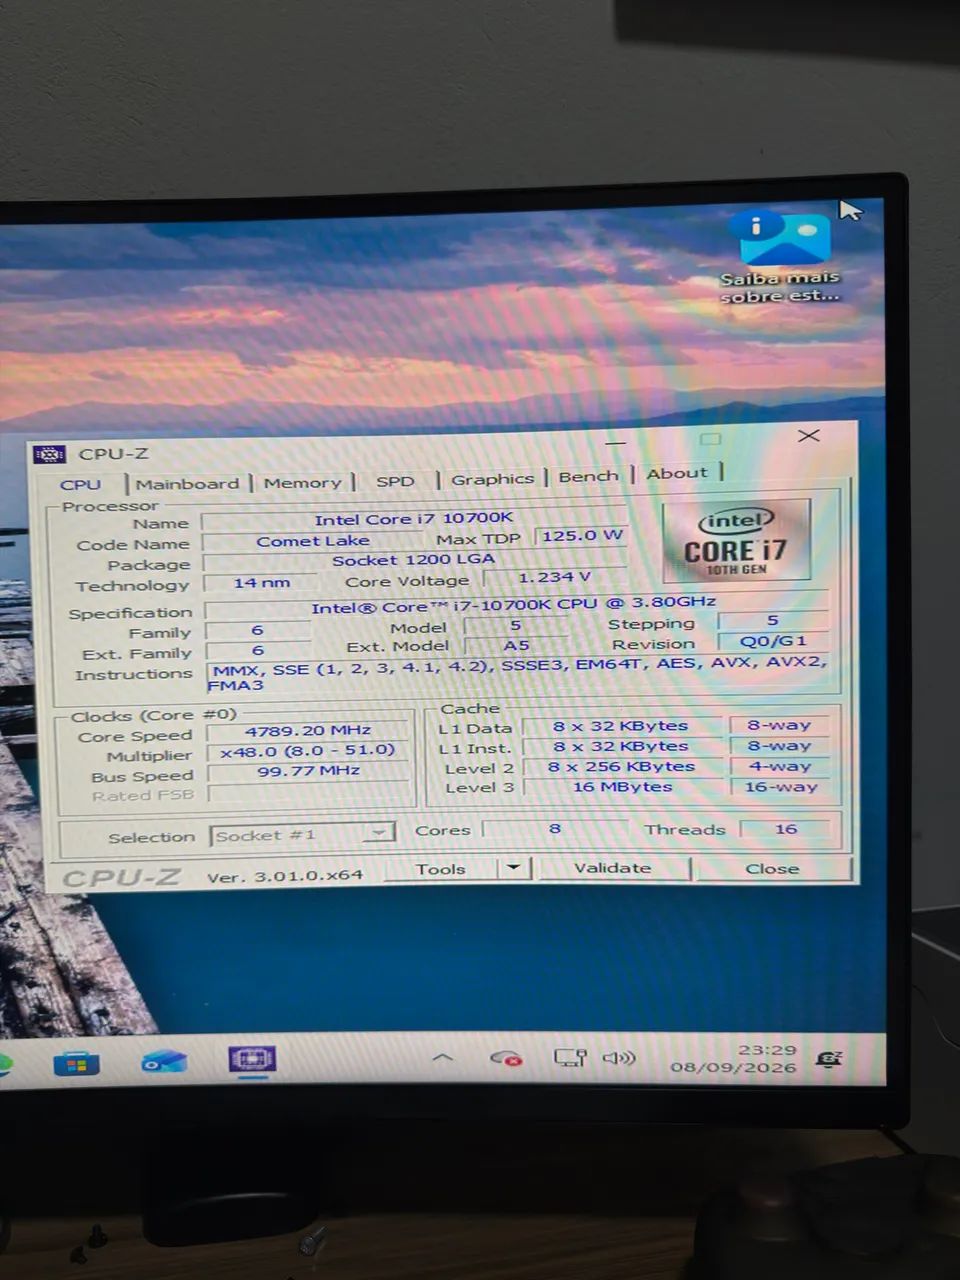The image size is (960, 1280).
Task: Click the Specification field value
Action: click(x=515, y=605)
